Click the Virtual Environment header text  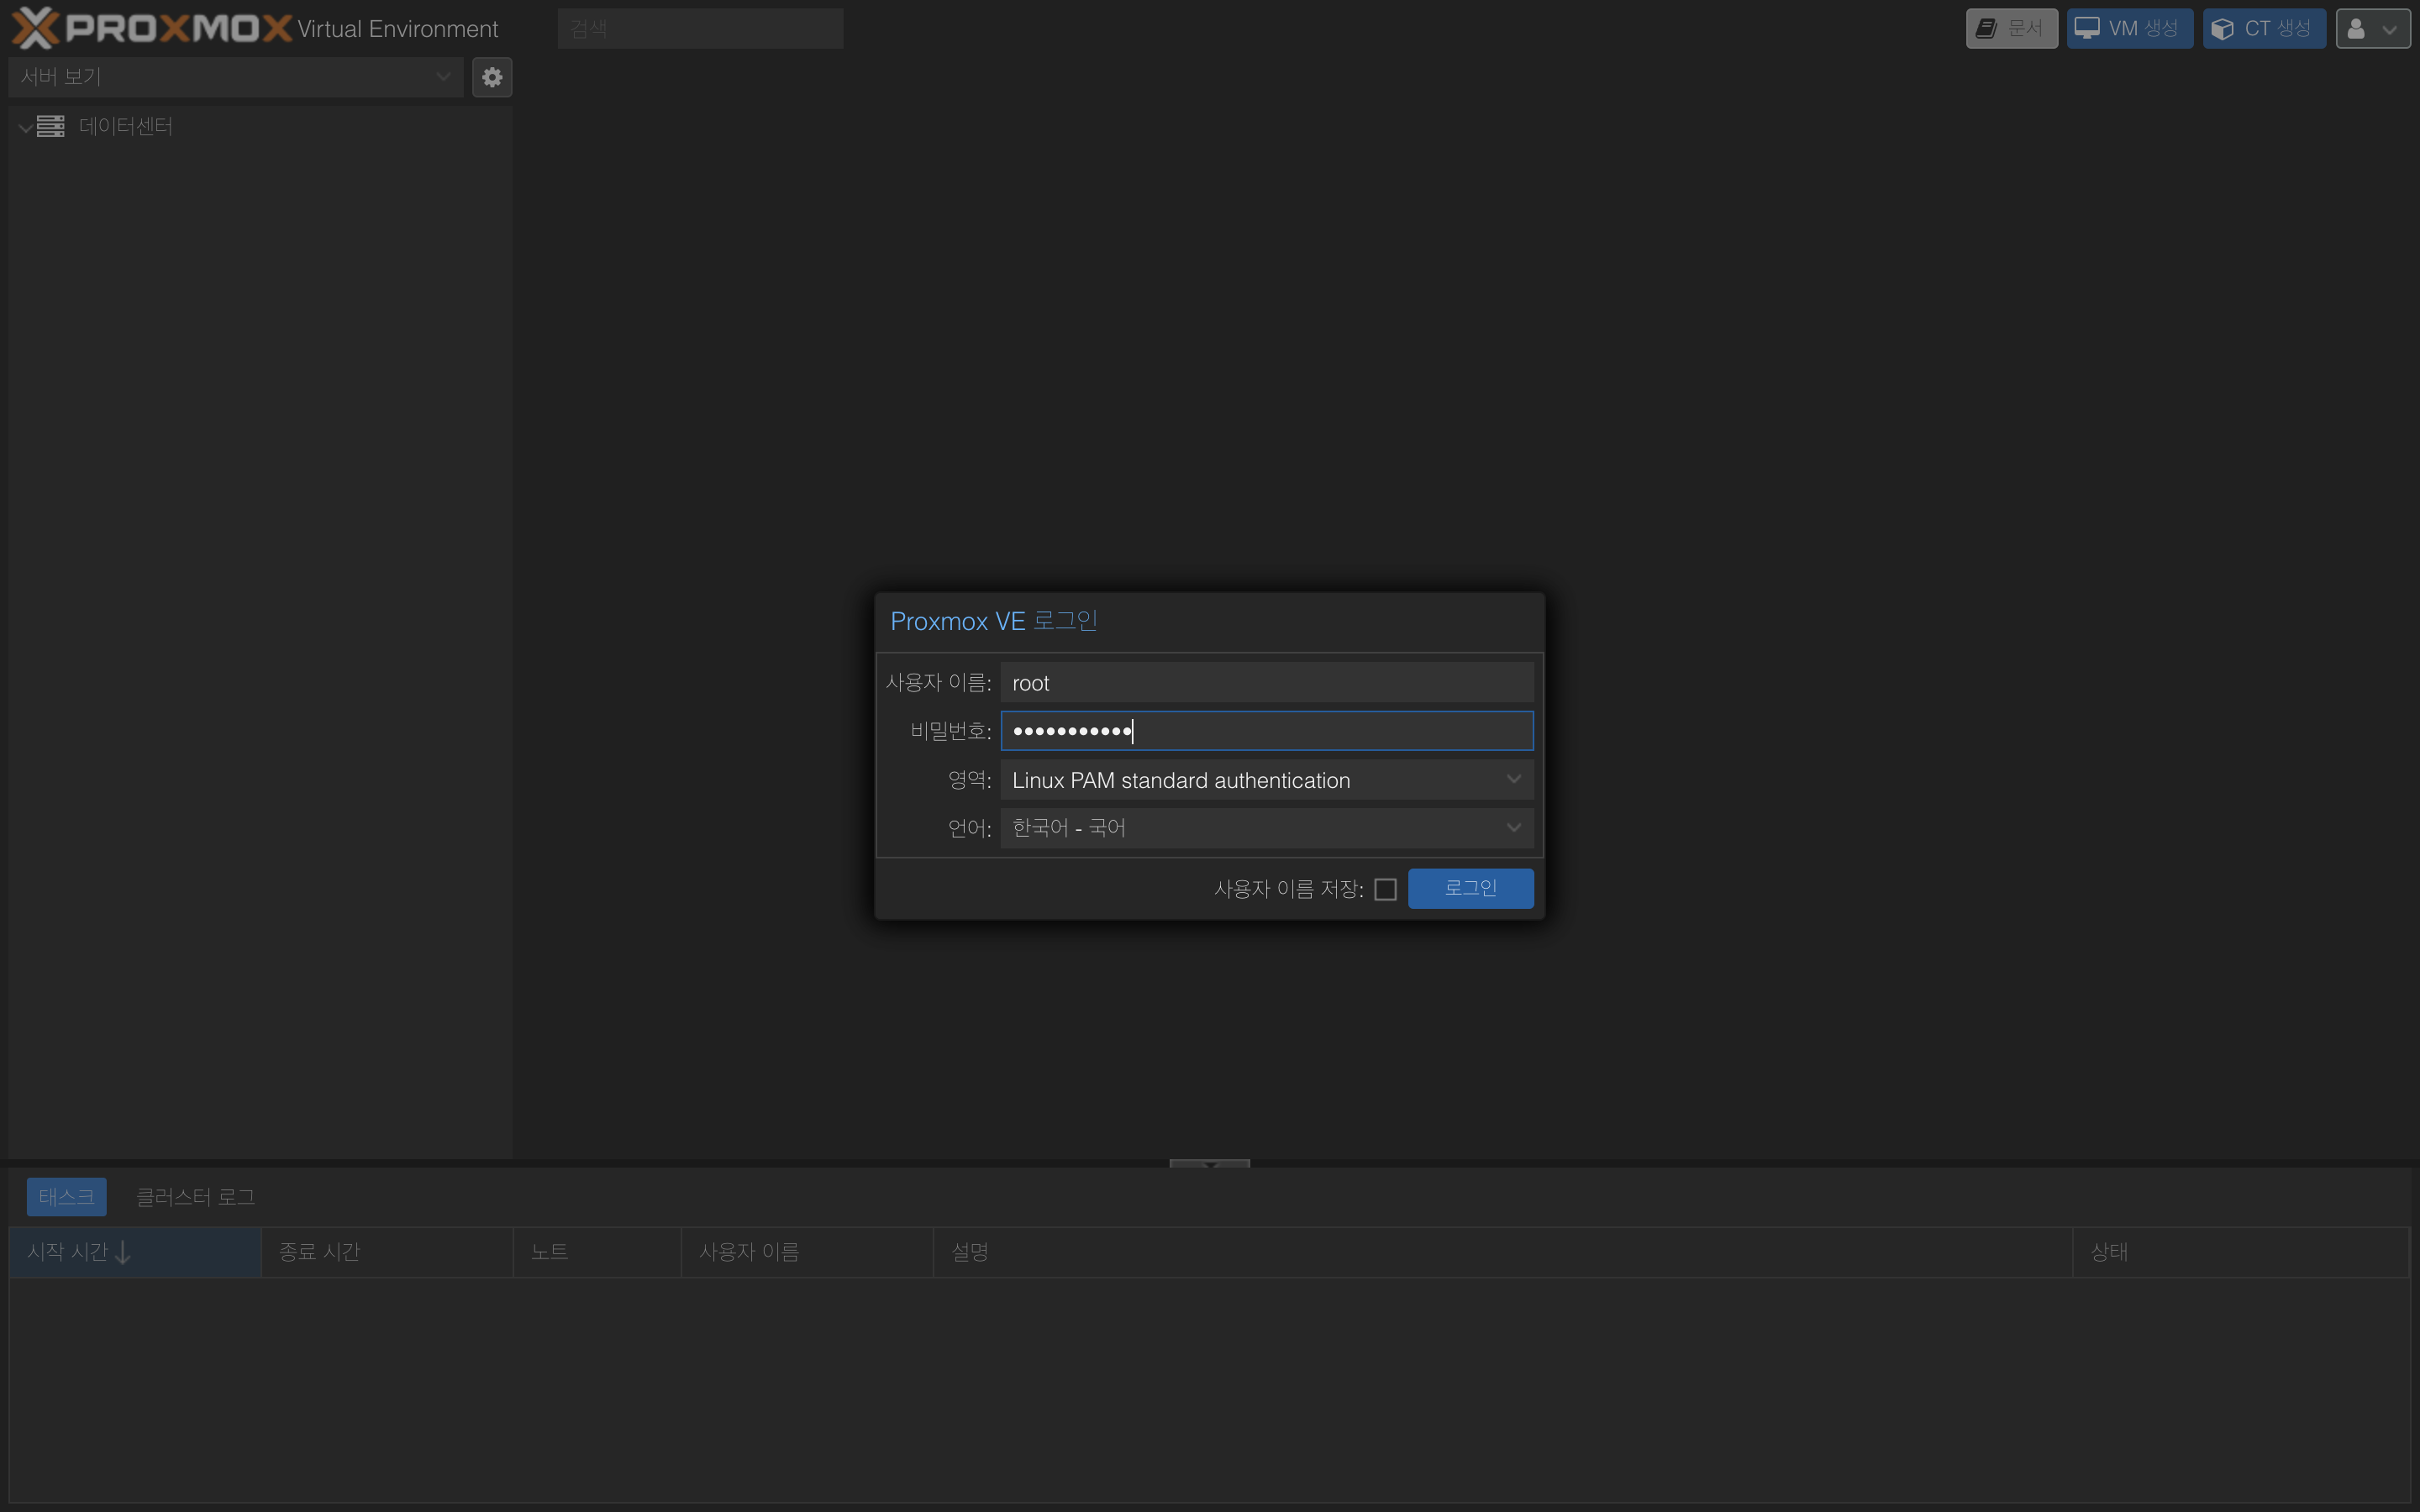click(x=397, y=29)
